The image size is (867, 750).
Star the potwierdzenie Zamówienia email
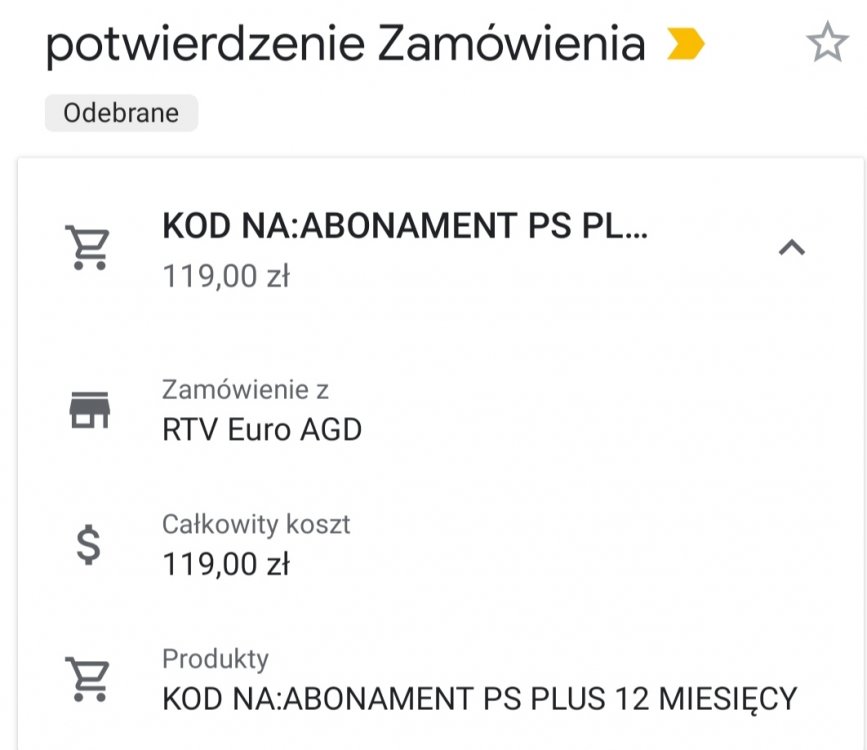(827, 43)
